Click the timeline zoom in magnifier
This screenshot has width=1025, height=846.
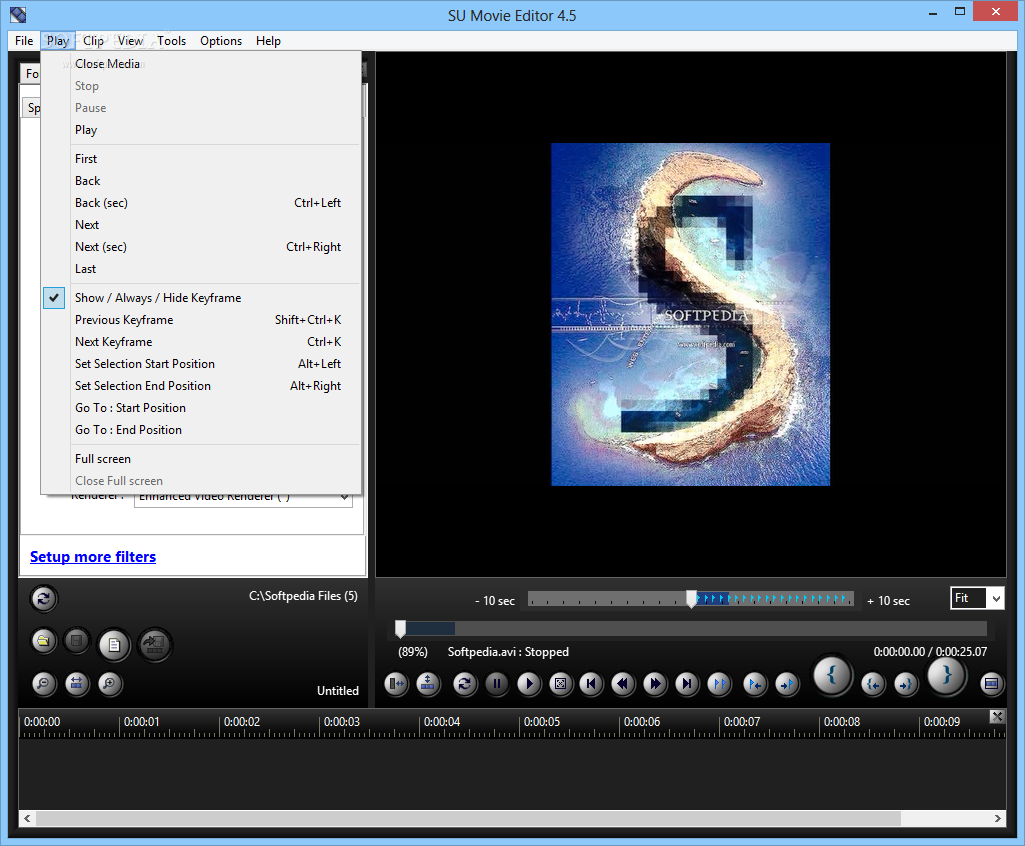(x=110, y=684)
